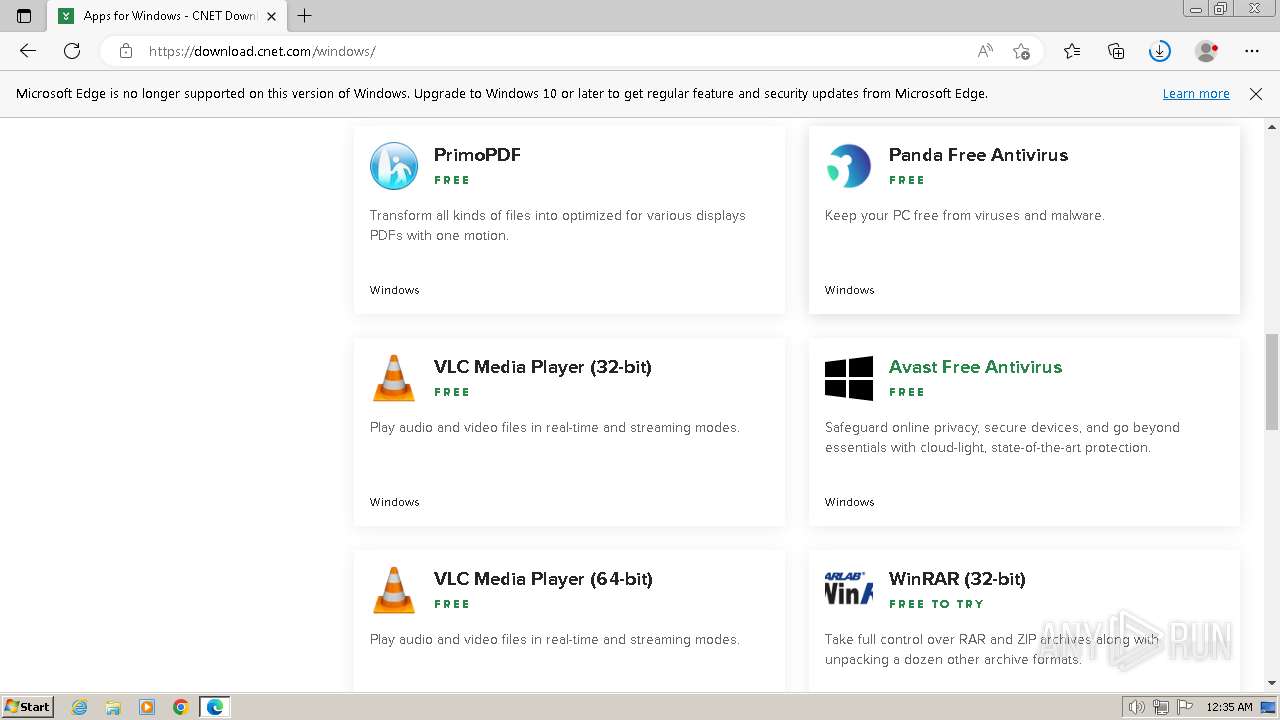
Task: Open the VLC Media Player (64-bit) title
Action: click(x=543, y=579)
